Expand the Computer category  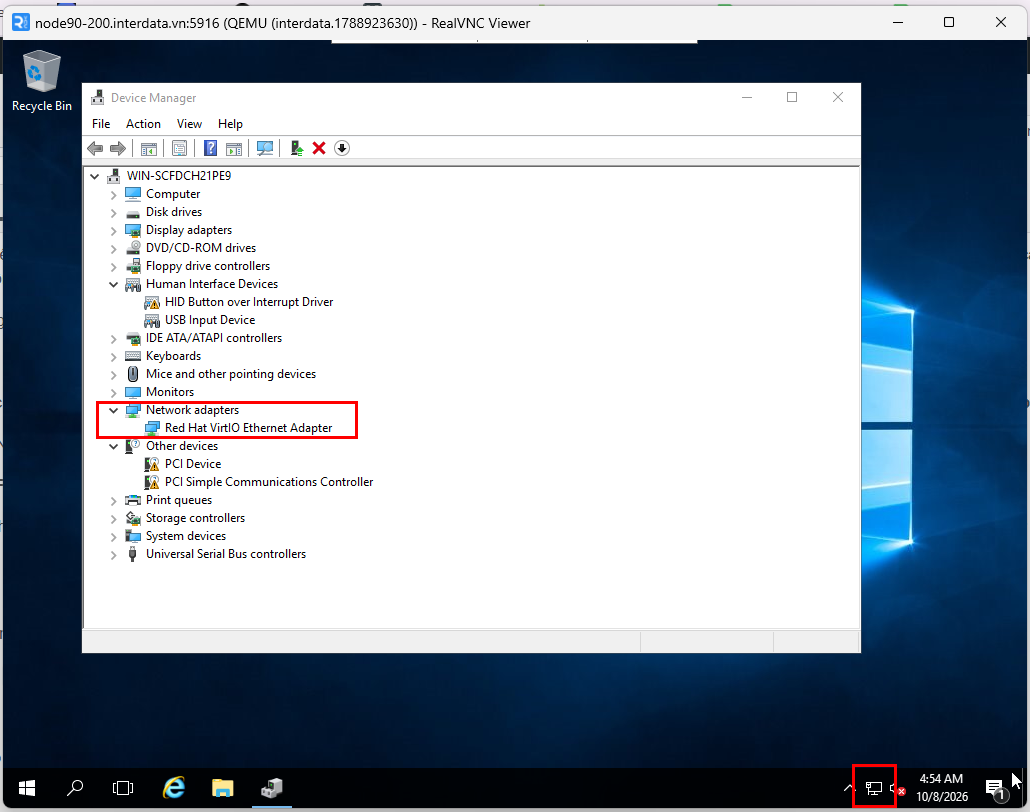pyautogui.click(x=114, y=194)
